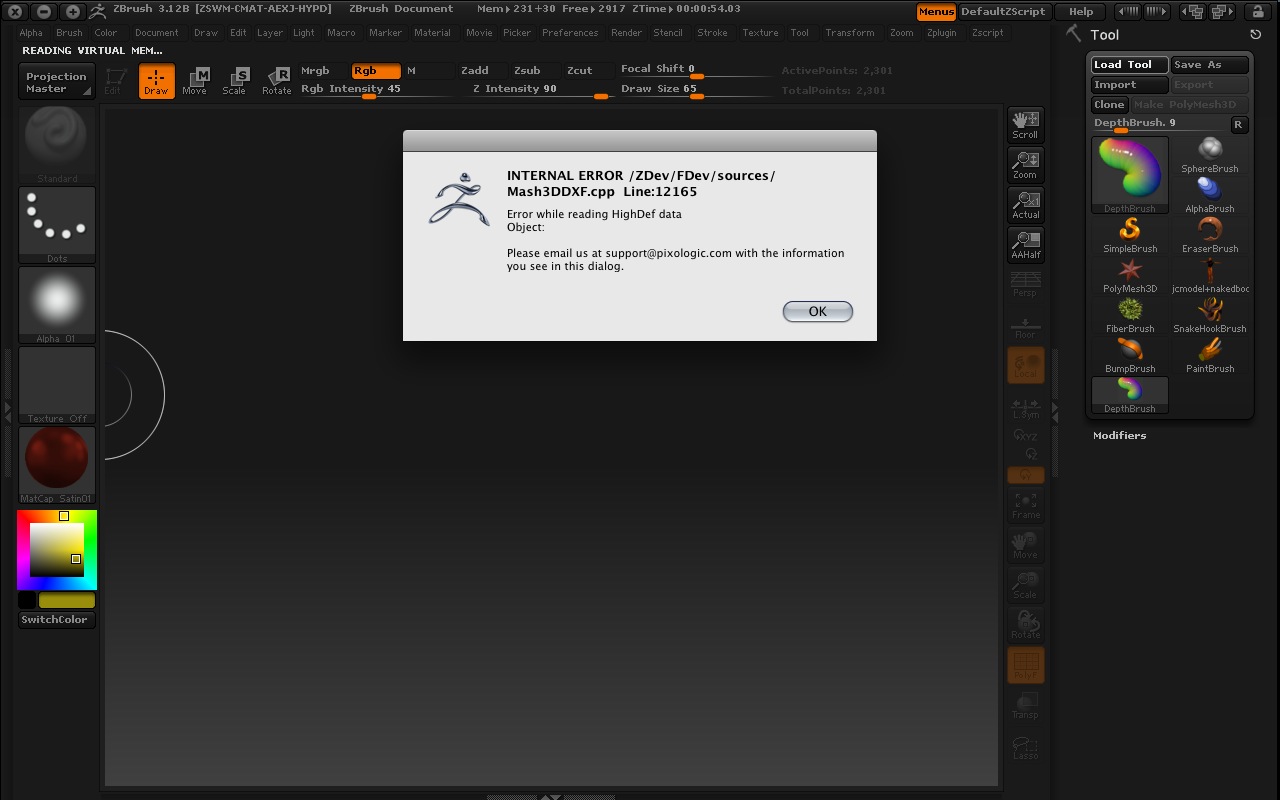The width and height of the screenshot is (1280, 800).
Task: Select the PaintBrush tool
Action: [x=1210, y=355]
